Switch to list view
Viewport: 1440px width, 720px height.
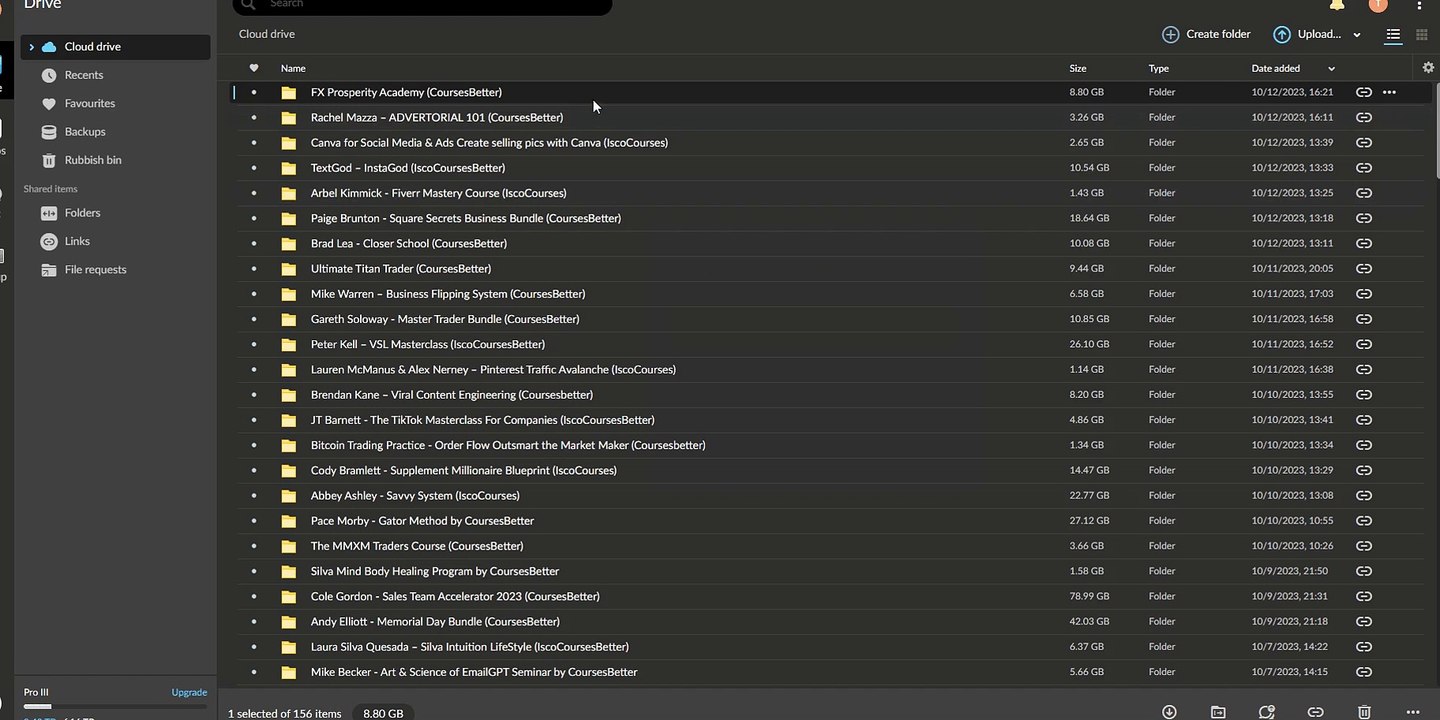tap(1393, 35)
